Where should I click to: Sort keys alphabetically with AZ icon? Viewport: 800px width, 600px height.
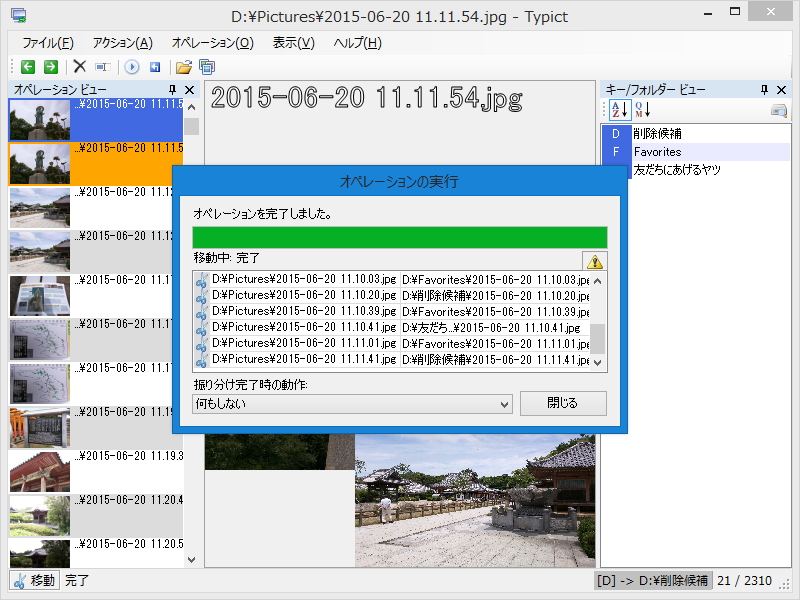coord(620,109)
